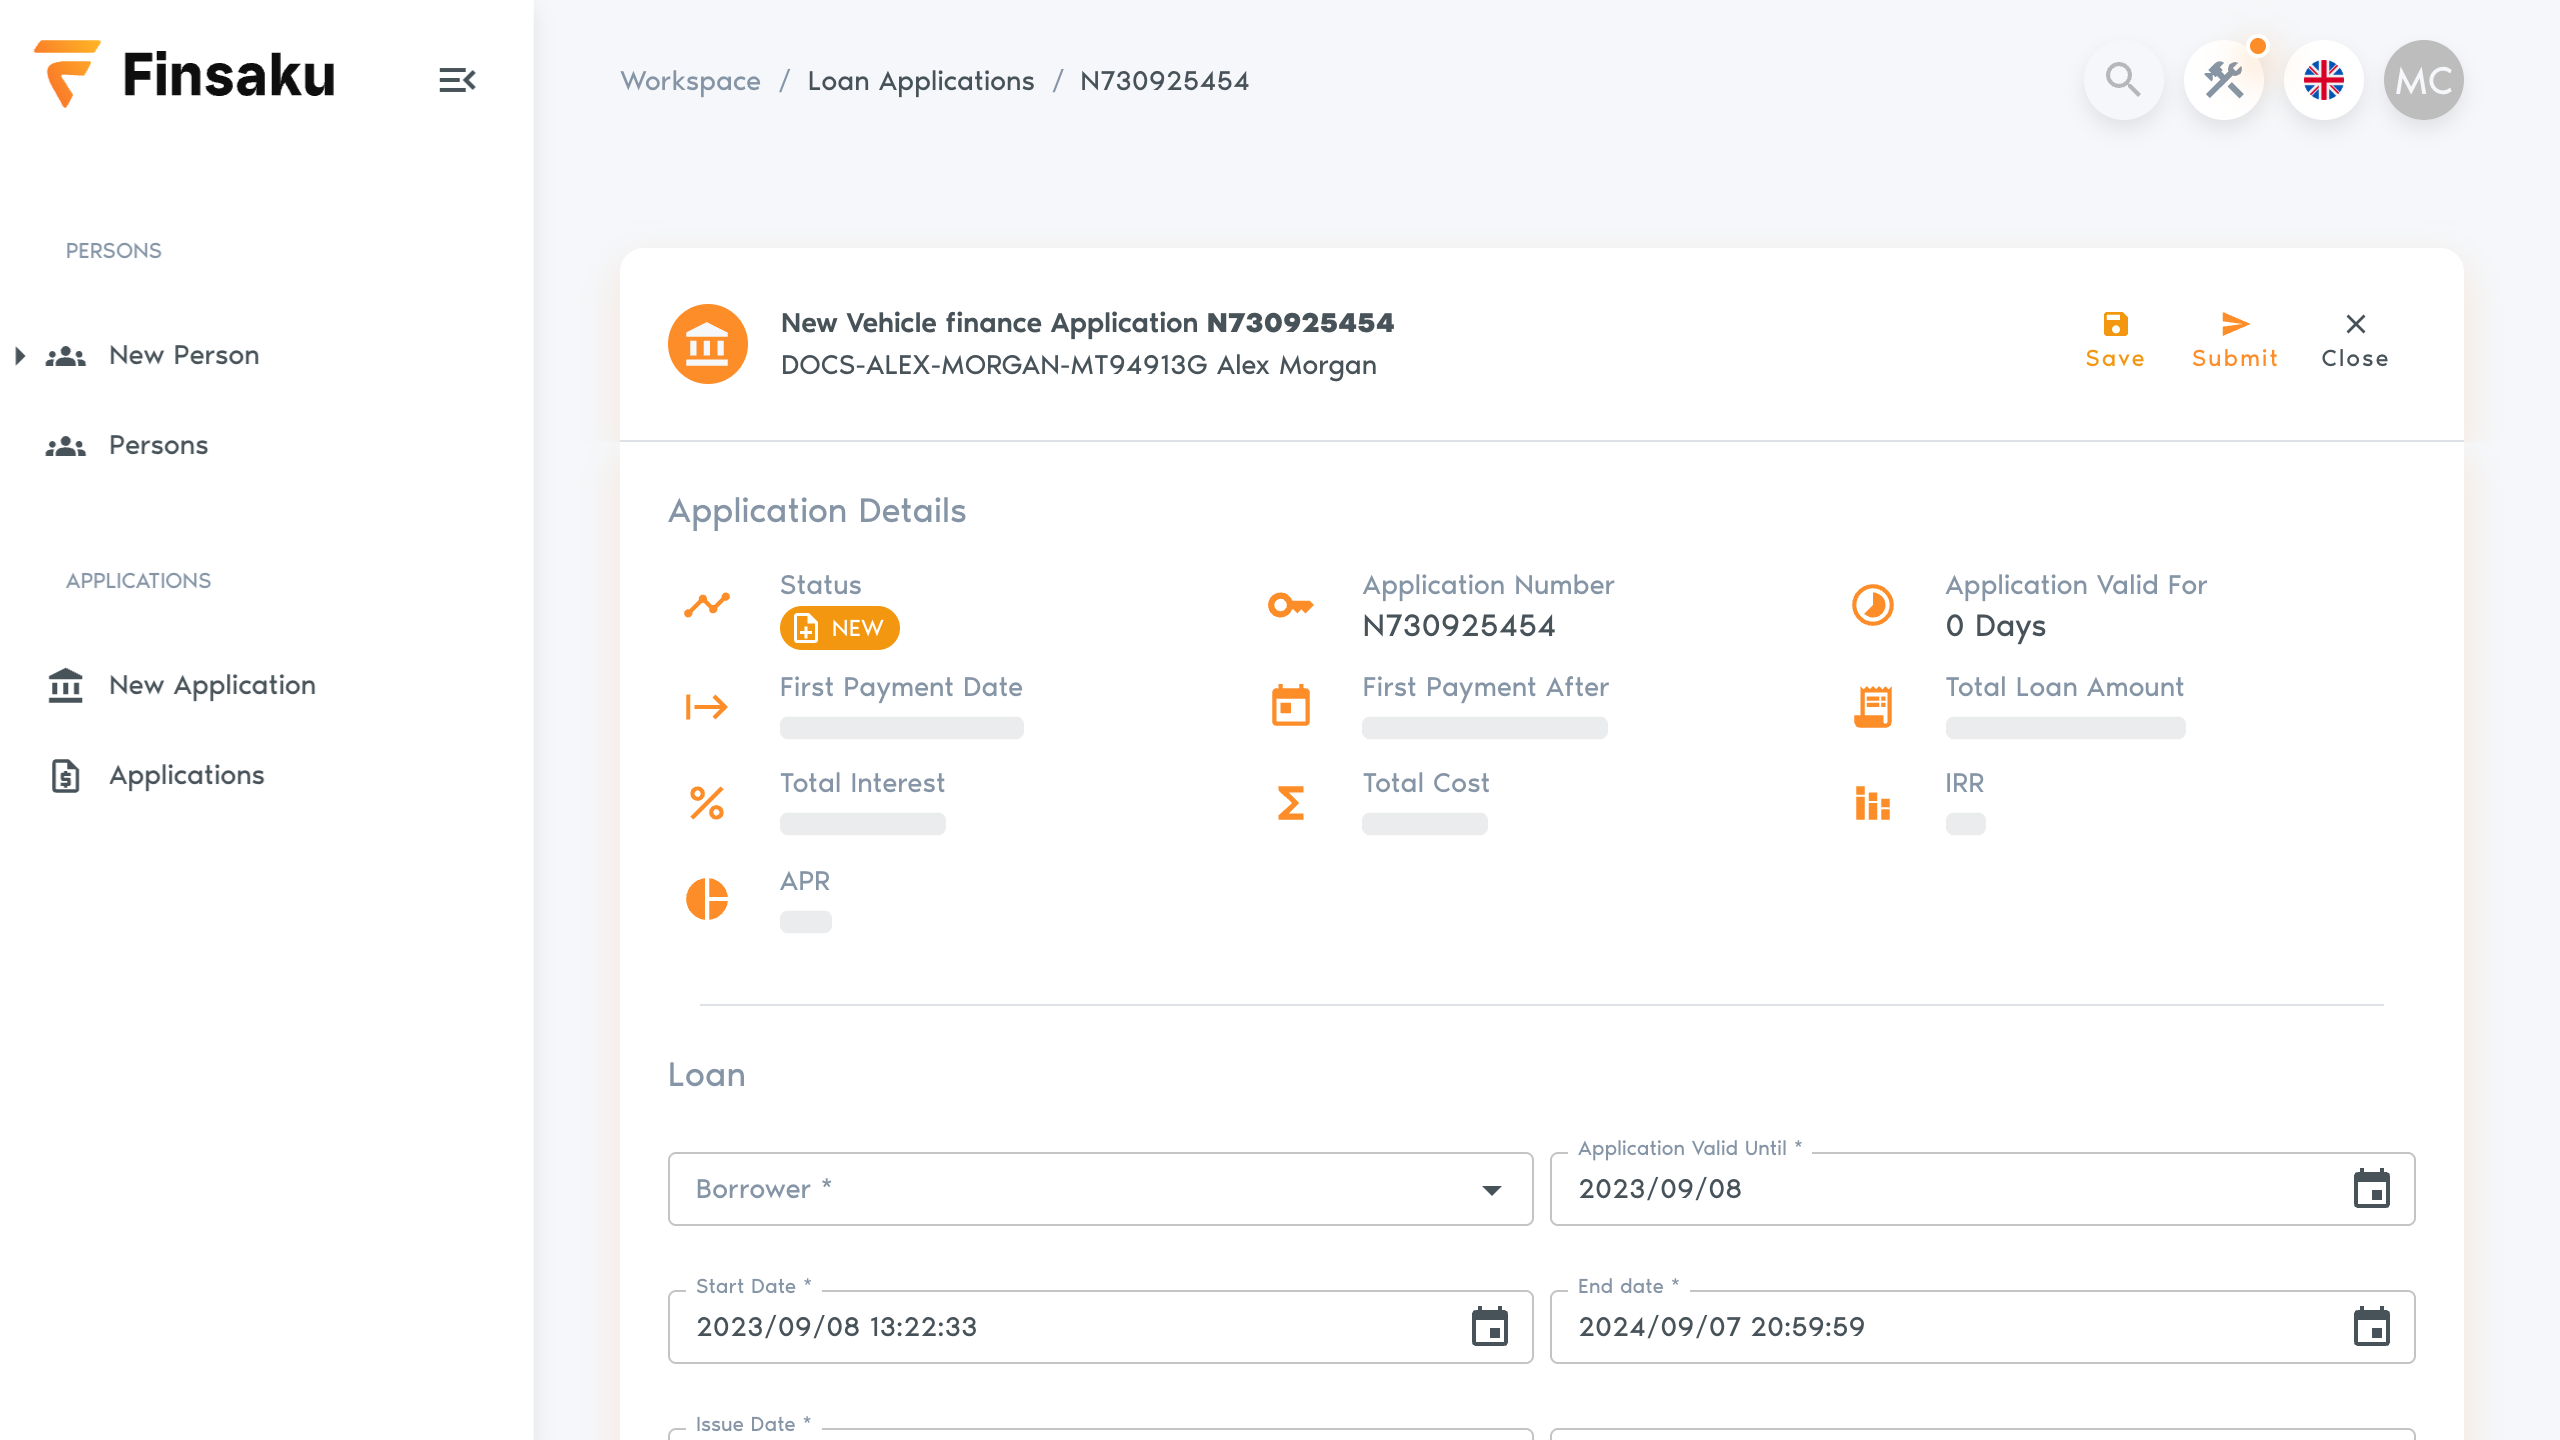The width and height of the screenshot is (2560, 1440).
Task: Expand the New Person tree item
Action: point(20,355)
